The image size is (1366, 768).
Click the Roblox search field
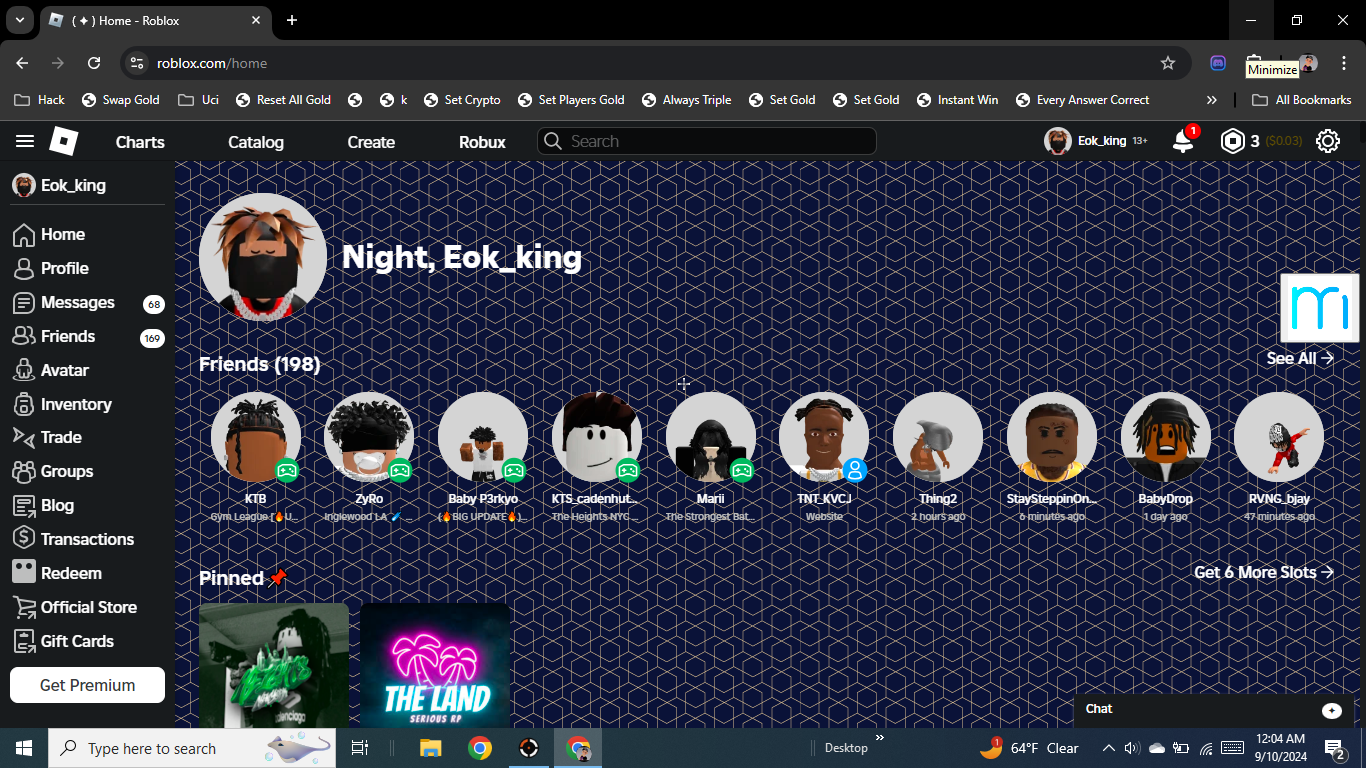point(707,141)
